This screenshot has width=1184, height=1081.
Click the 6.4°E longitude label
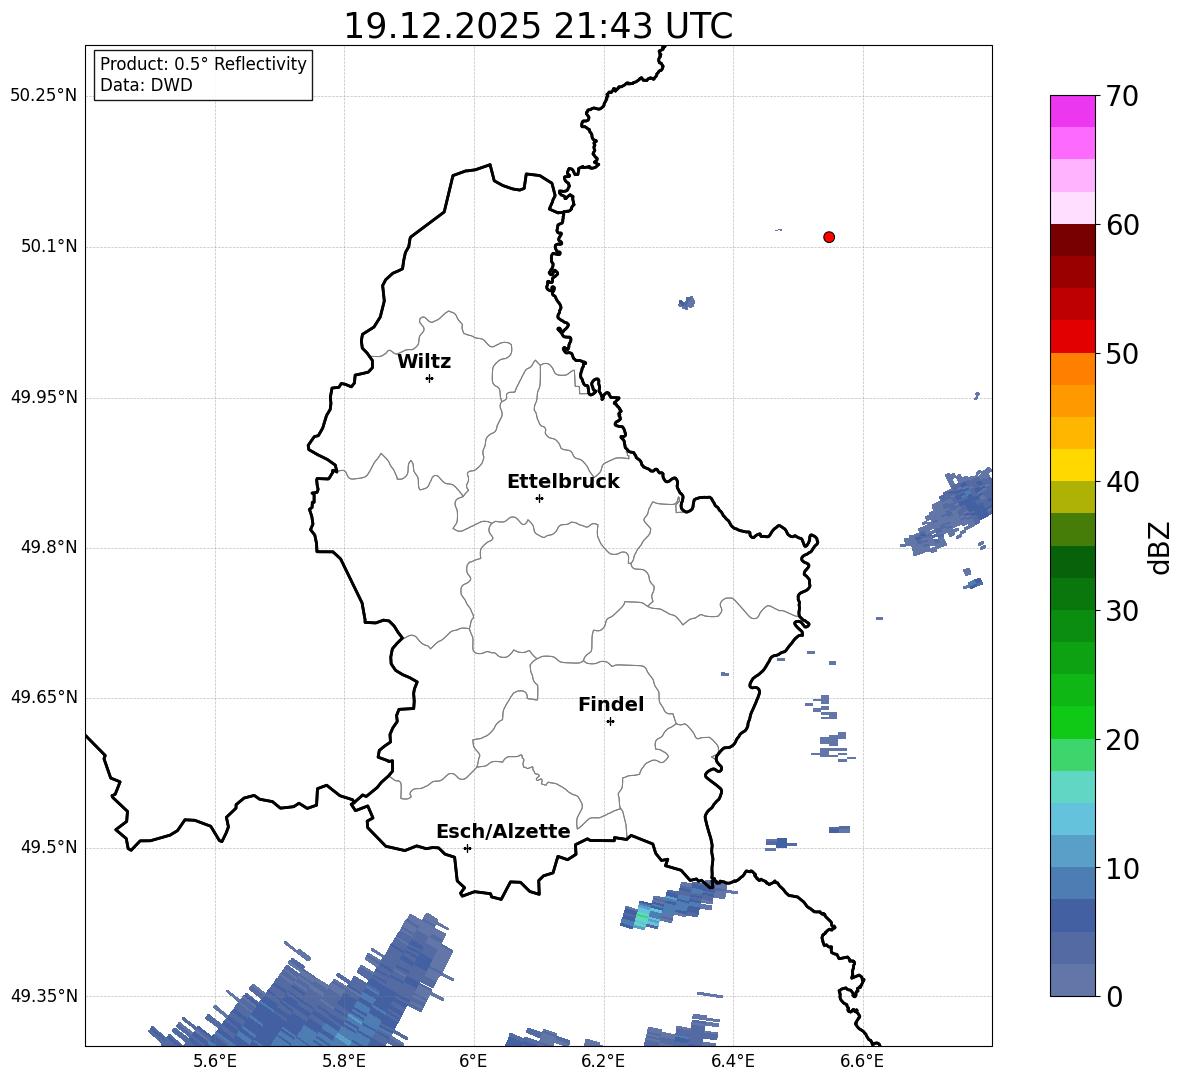click(x=732, y=1061)
